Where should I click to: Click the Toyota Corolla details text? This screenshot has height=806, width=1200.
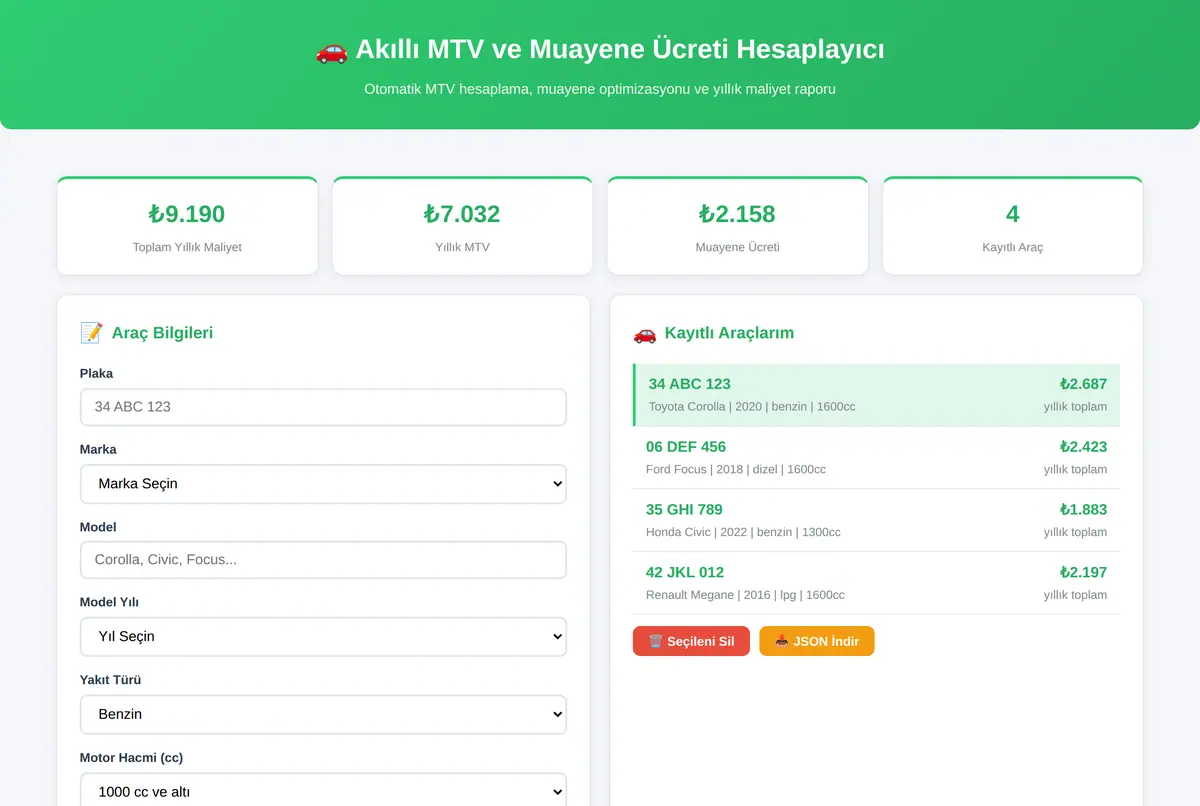pos(752,407)
